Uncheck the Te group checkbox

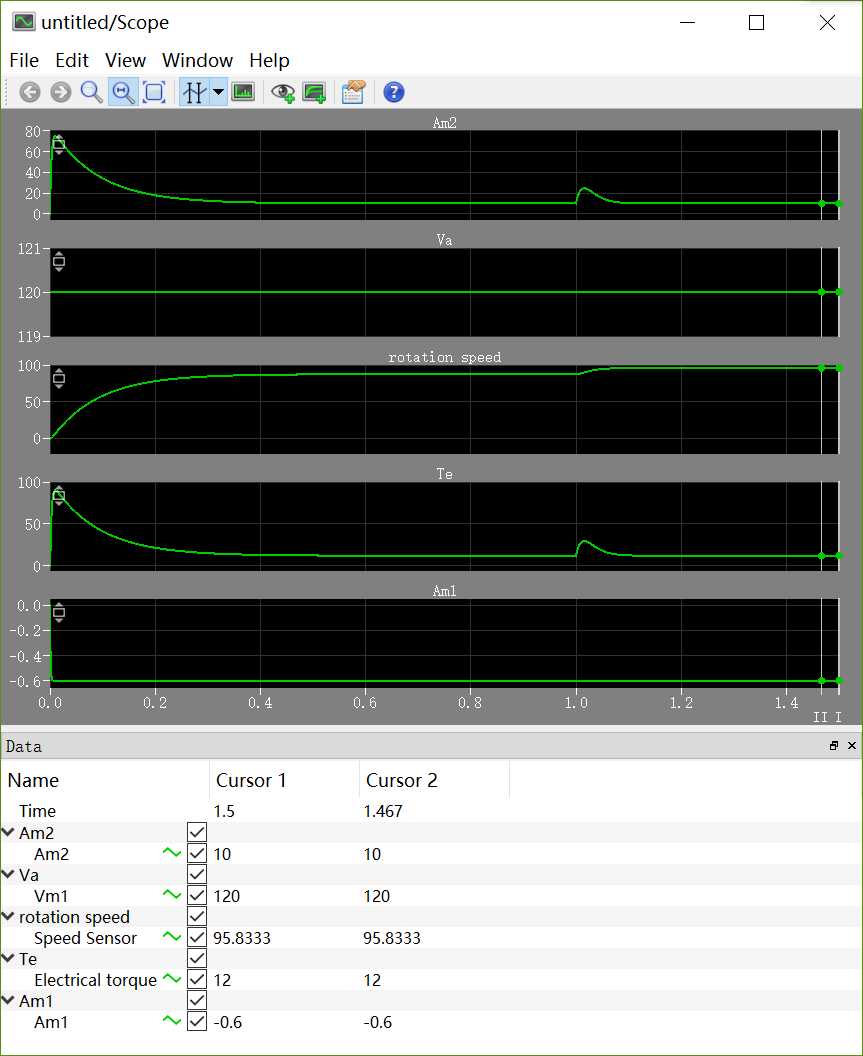197,958
